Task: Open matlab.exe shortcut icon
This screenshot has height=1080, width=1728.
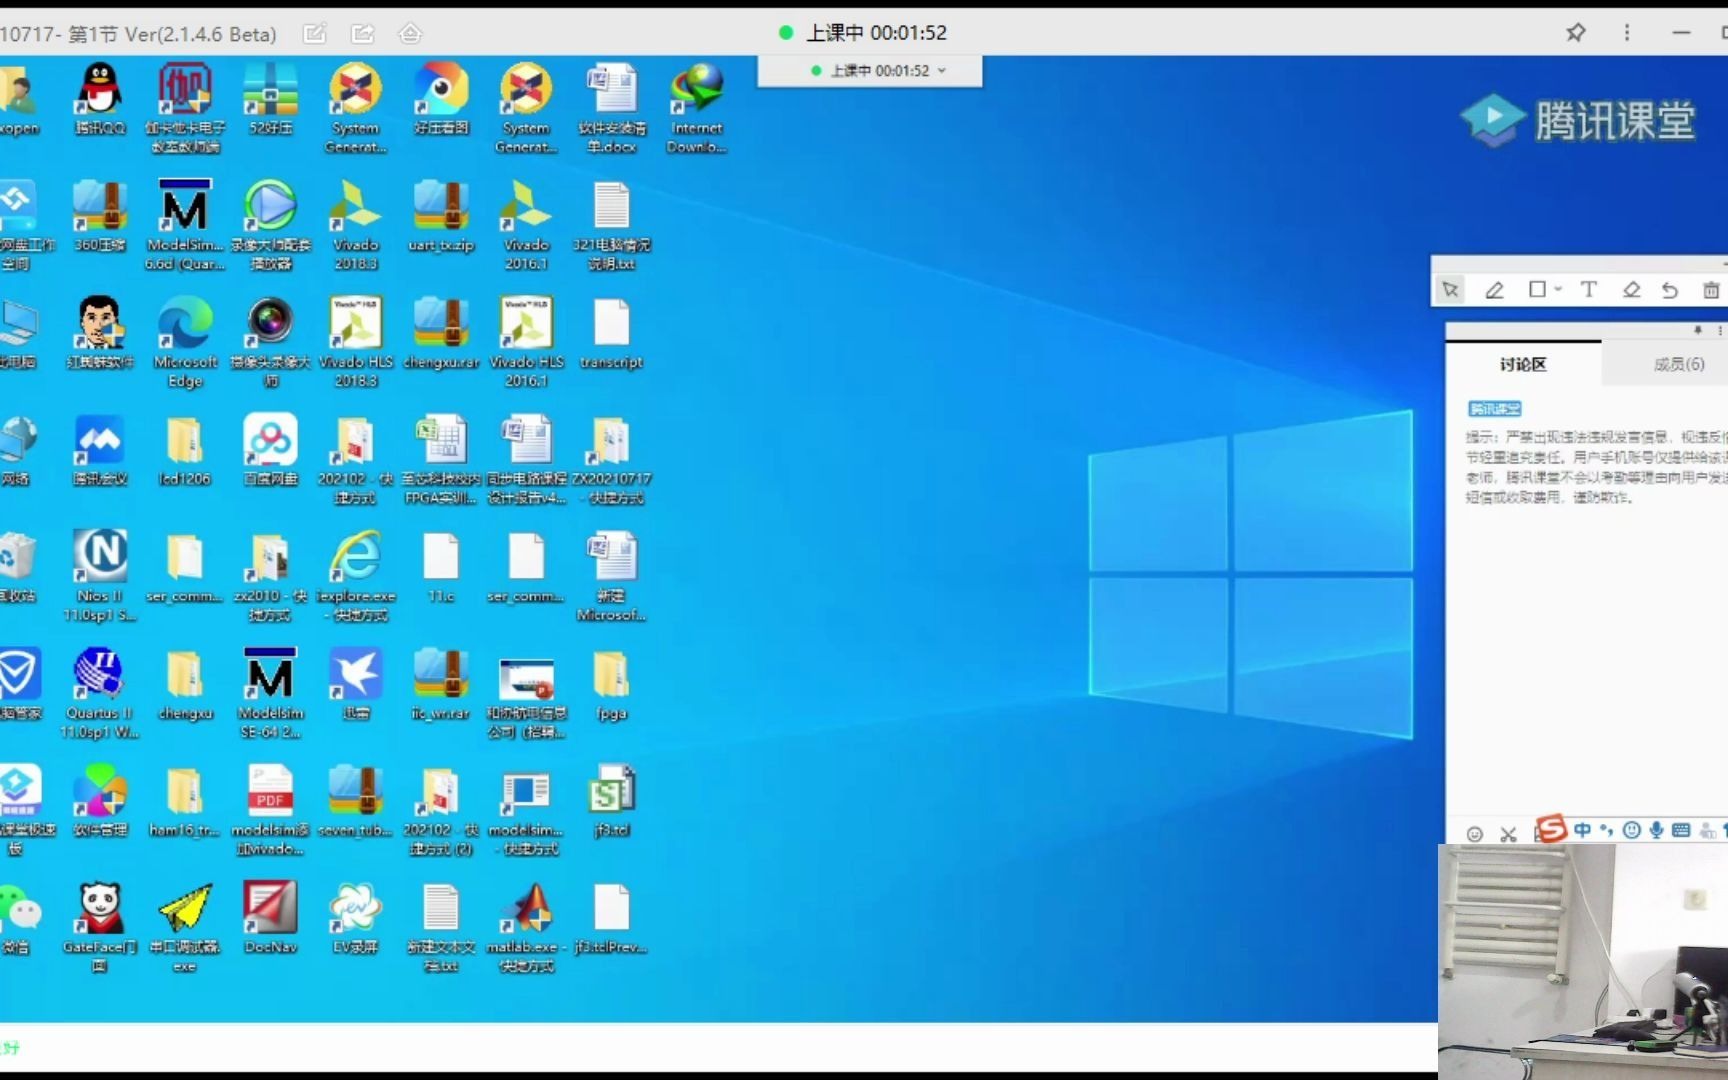Action: [526, 927]
